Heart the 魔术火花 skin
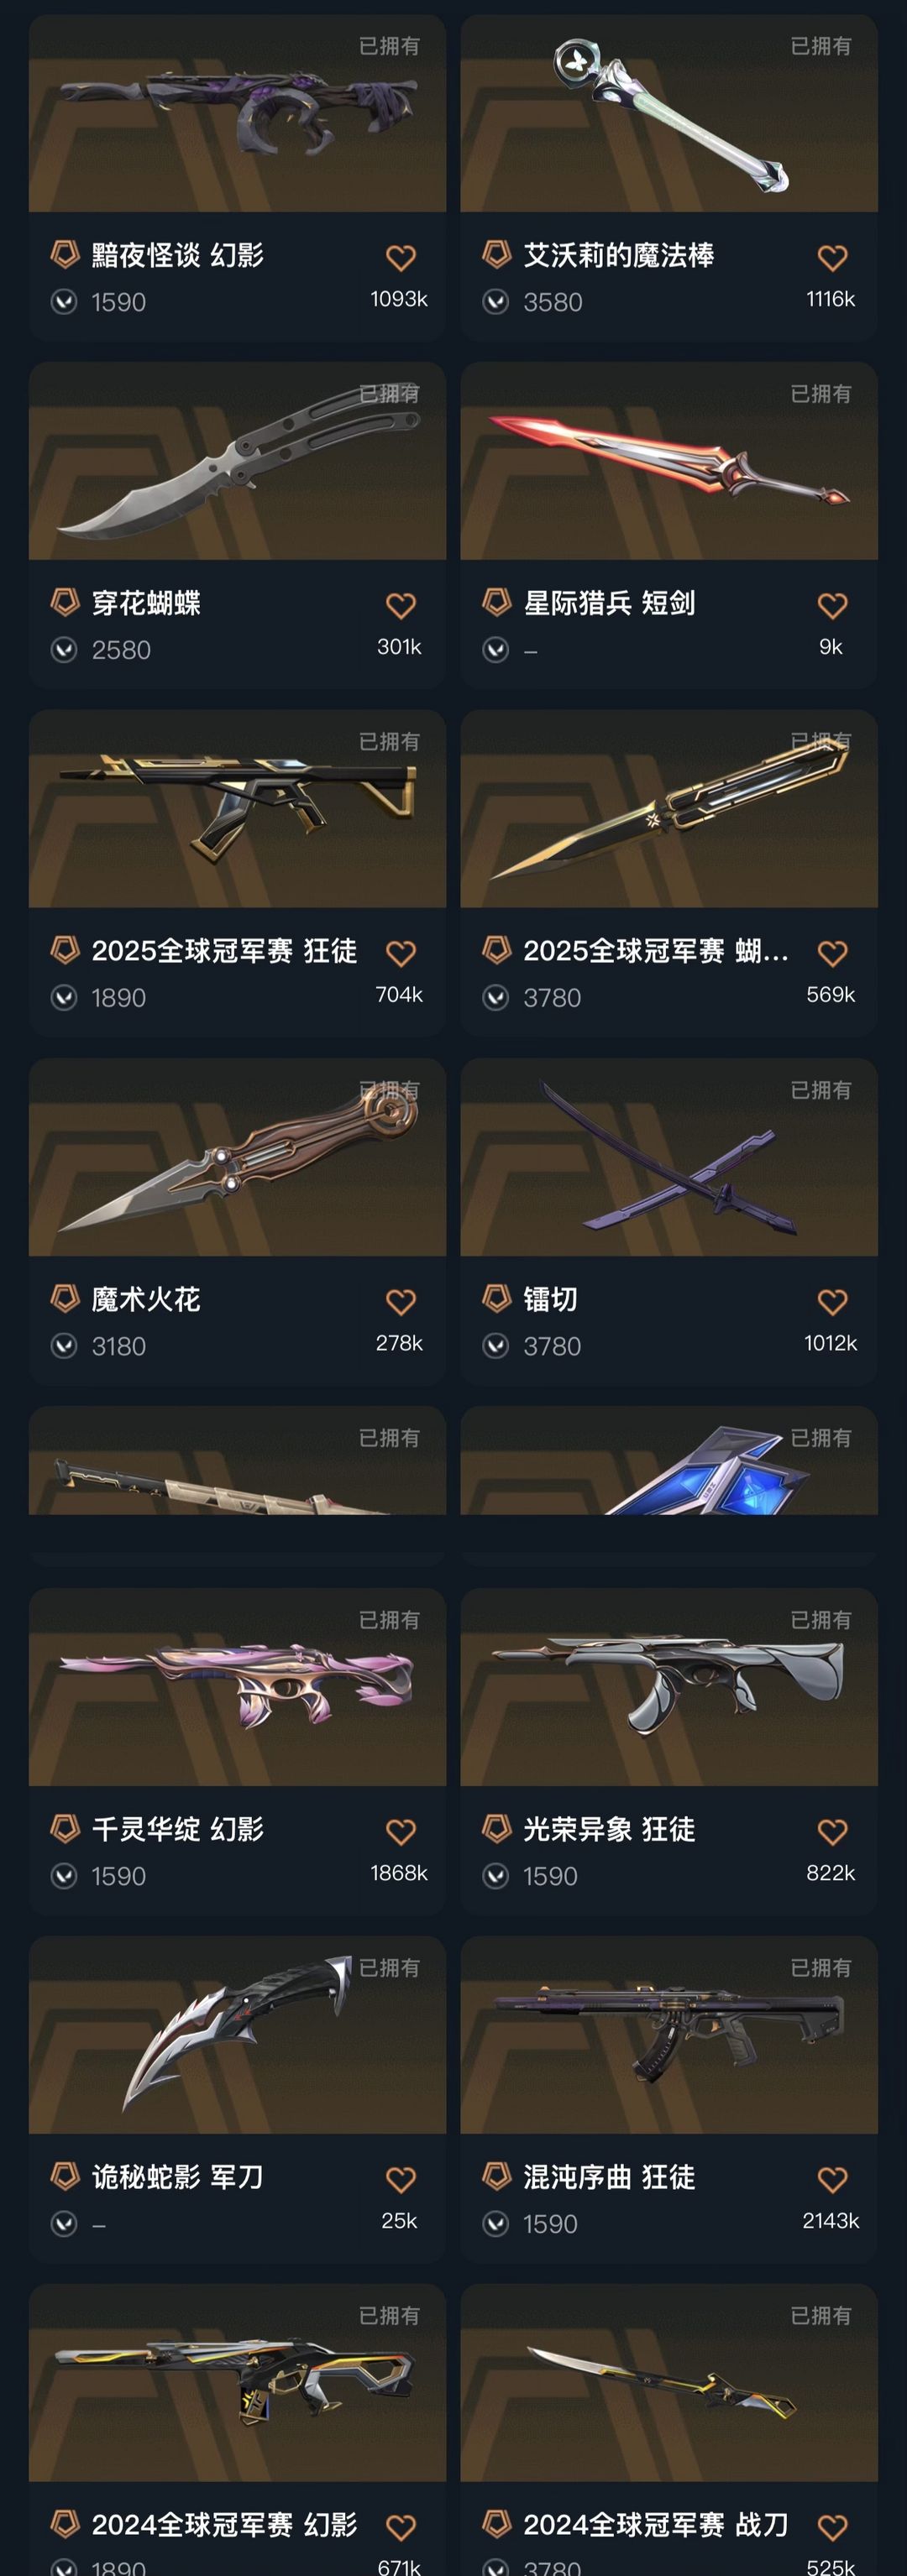This screenshot has height=2576, width=907. (400, 1302)
